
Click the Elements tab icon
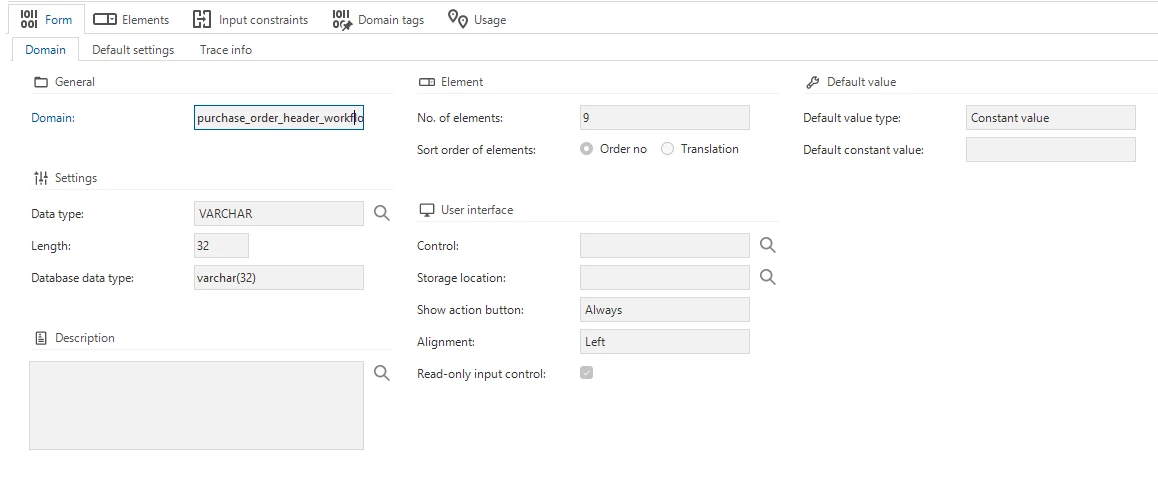point(104,19)
